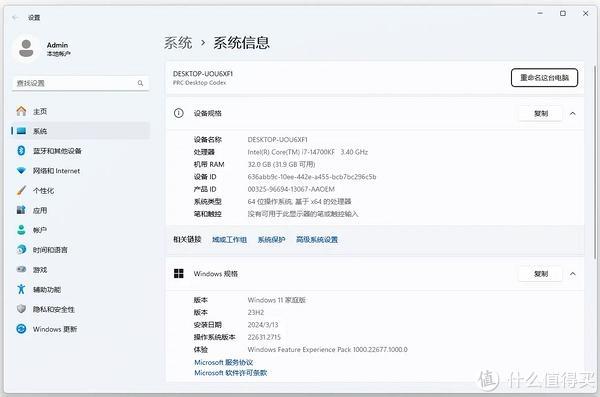Click the 23H2 version value

[x=256, y=312]
